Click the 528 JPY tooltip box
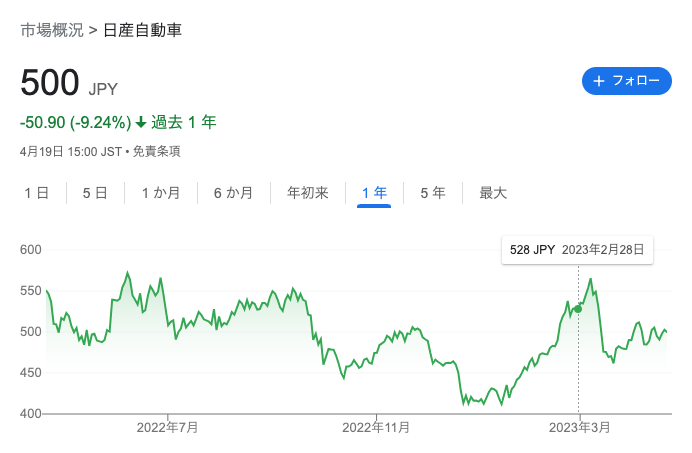692x453 pixels. pyautogui.click(x=577, y=250)
